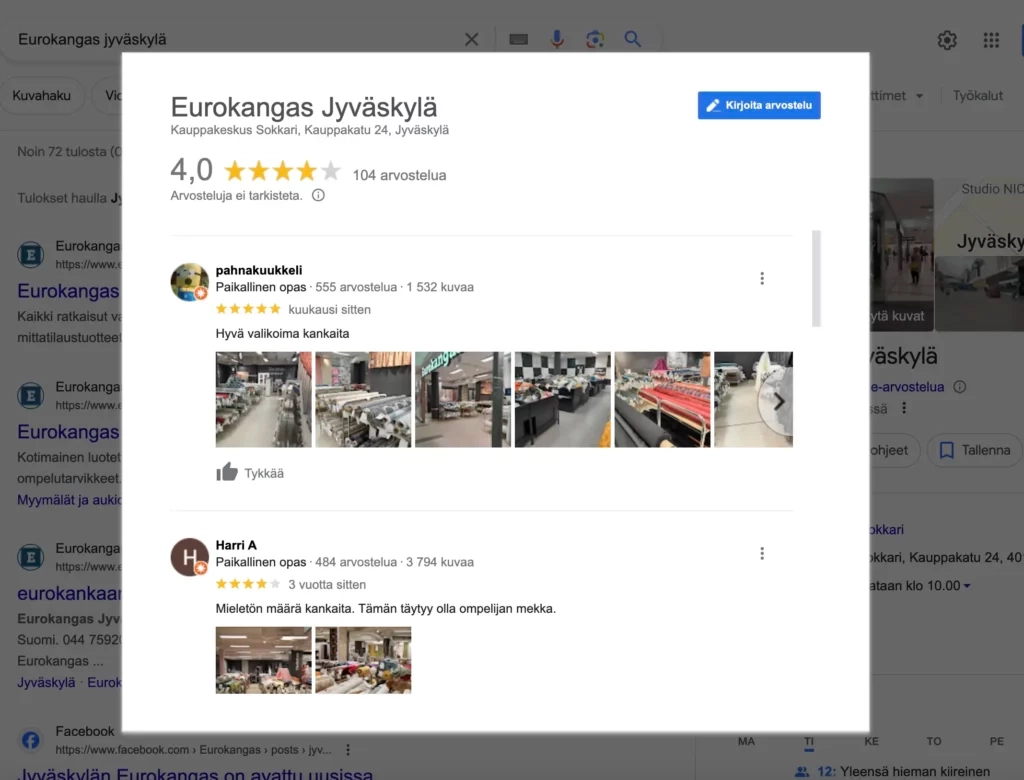Open the eurokankaan search result link

[x=69, y=593]
